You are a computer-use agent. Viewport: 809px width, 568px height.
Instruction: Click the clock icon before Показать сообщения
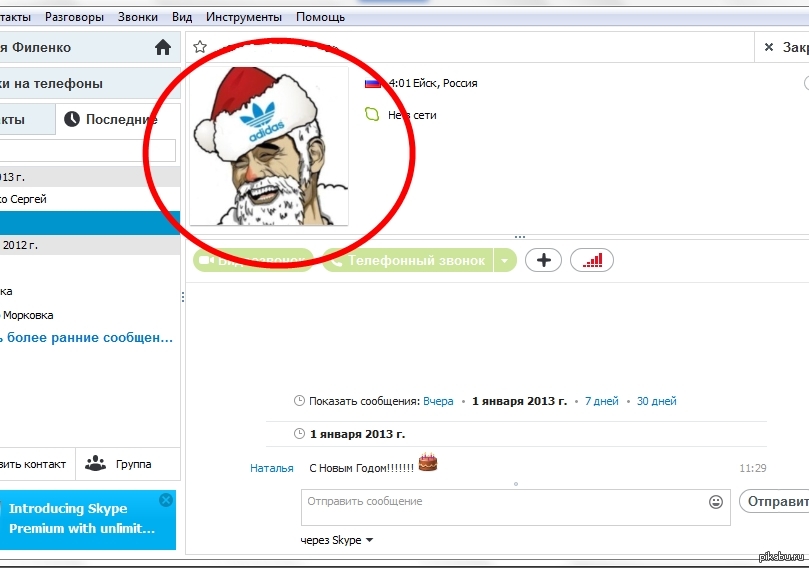[299, 401]
